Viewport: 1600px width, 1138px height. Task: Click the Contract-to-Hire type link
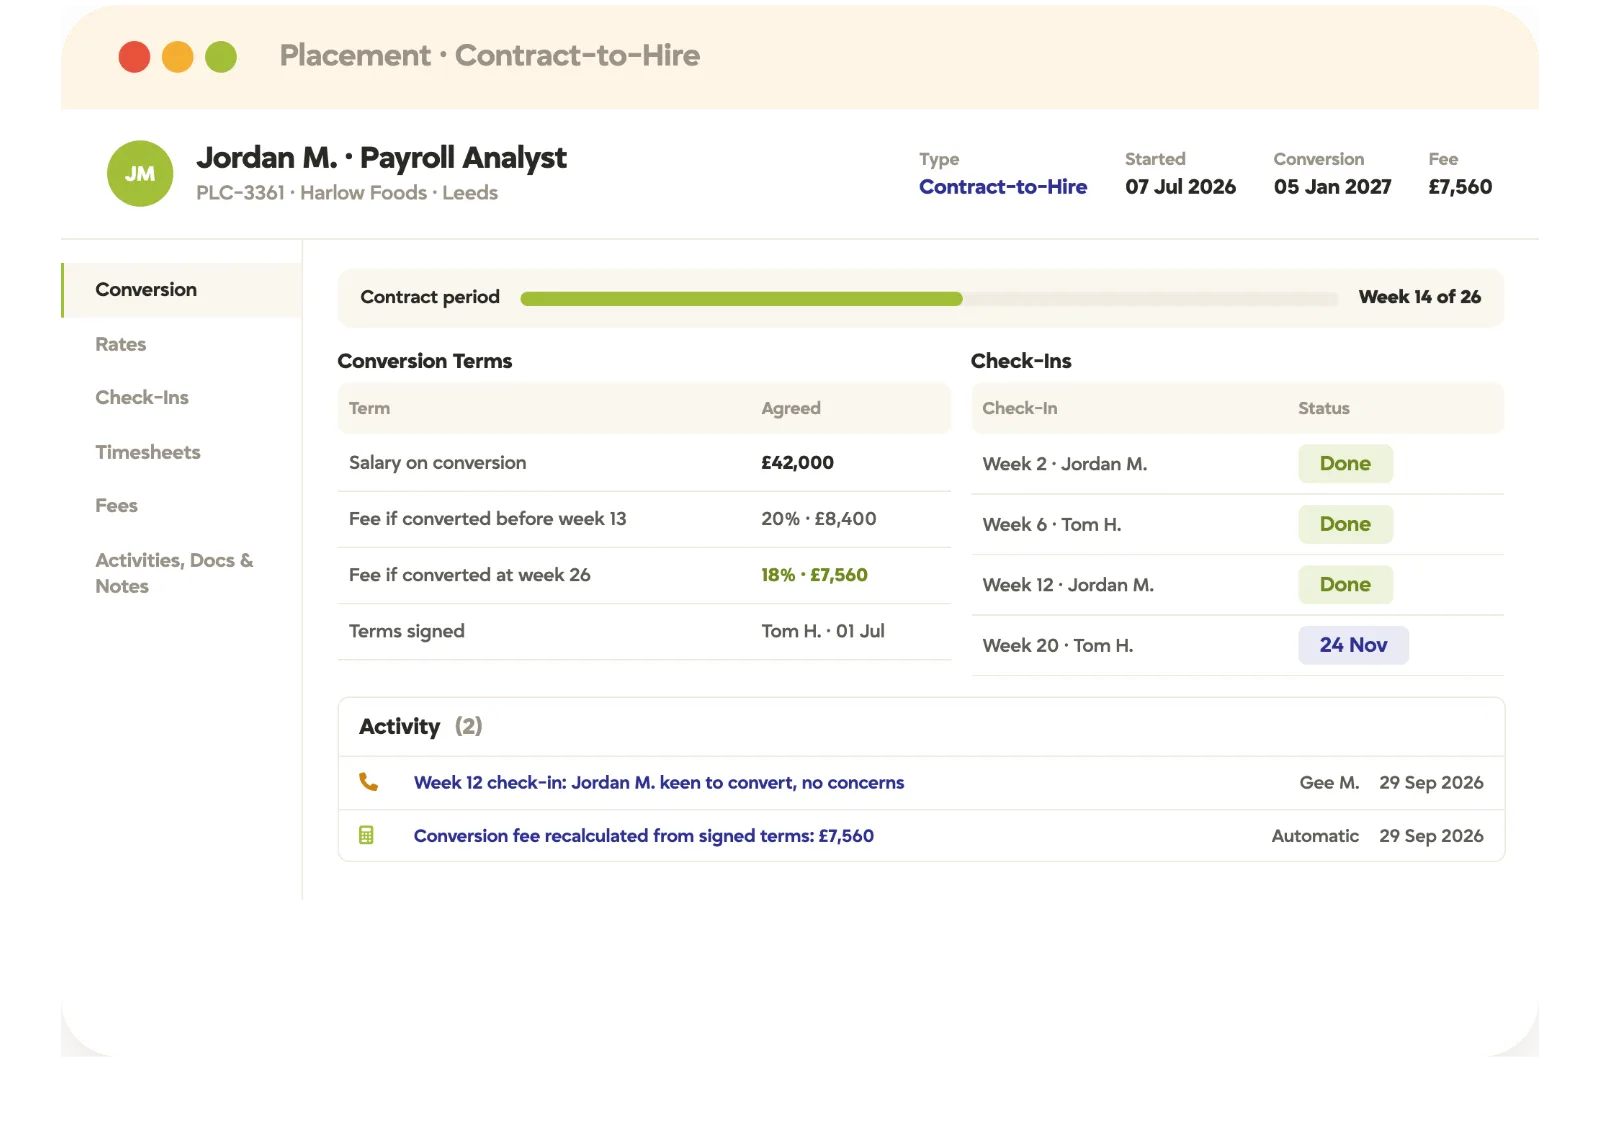[x=1003, y=187]
